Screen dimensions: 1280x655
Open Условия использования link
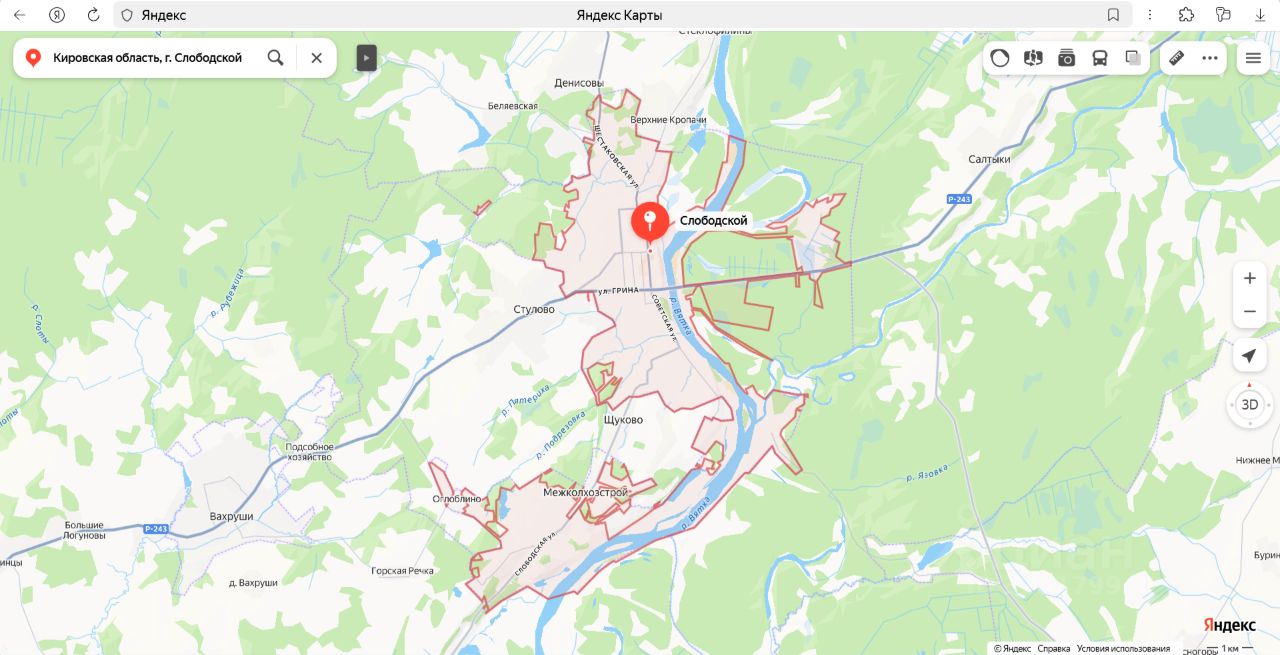(1123, 648)
